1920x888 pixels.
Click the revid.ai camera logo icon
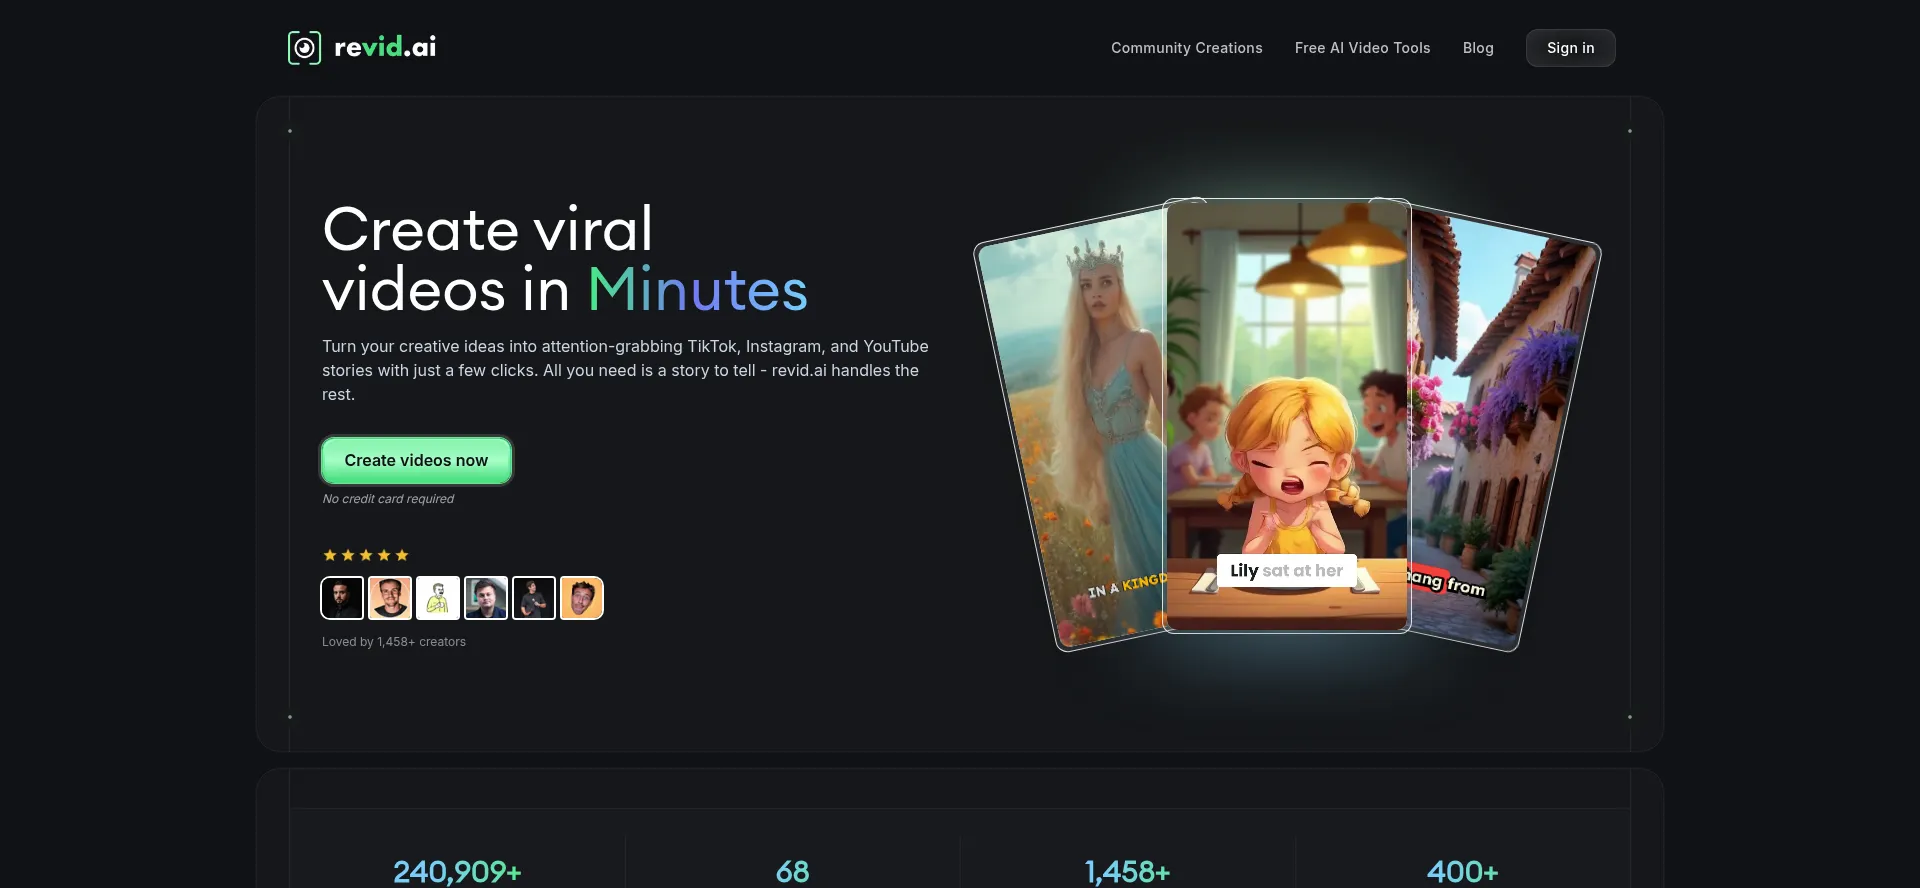(304, 48)
